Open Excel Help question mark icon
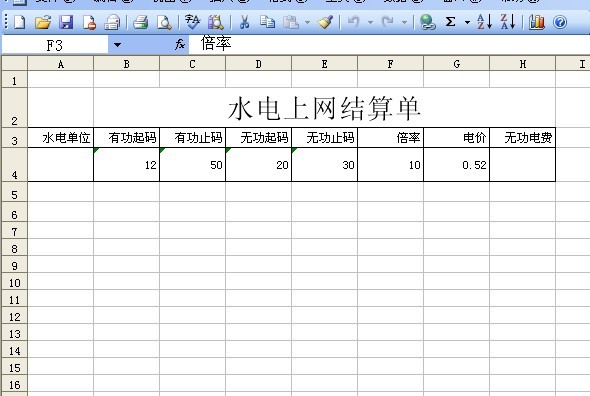590x396 pixels. pyautogui.click(x=560, y=22)
